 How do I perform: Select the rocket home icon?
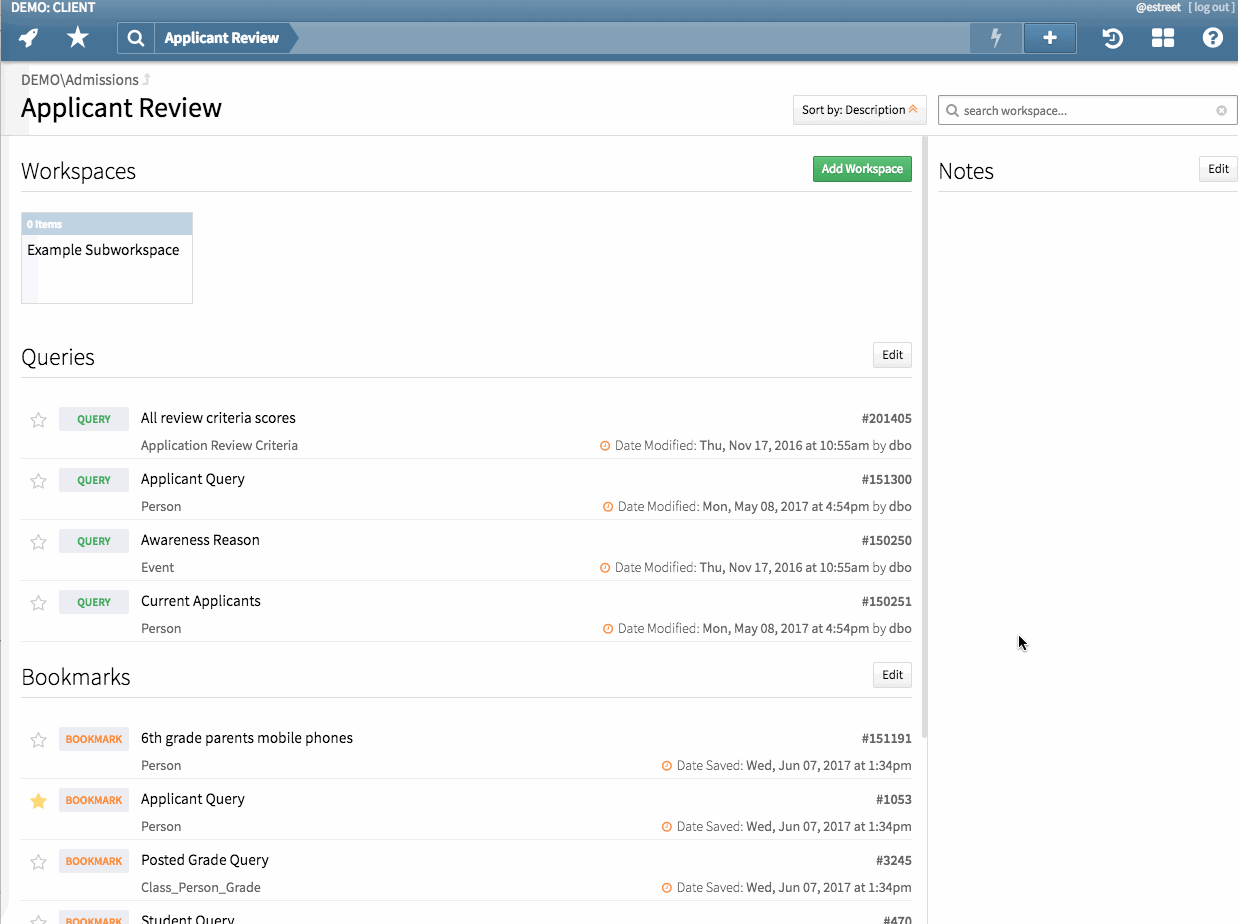(x=27, y=37)
